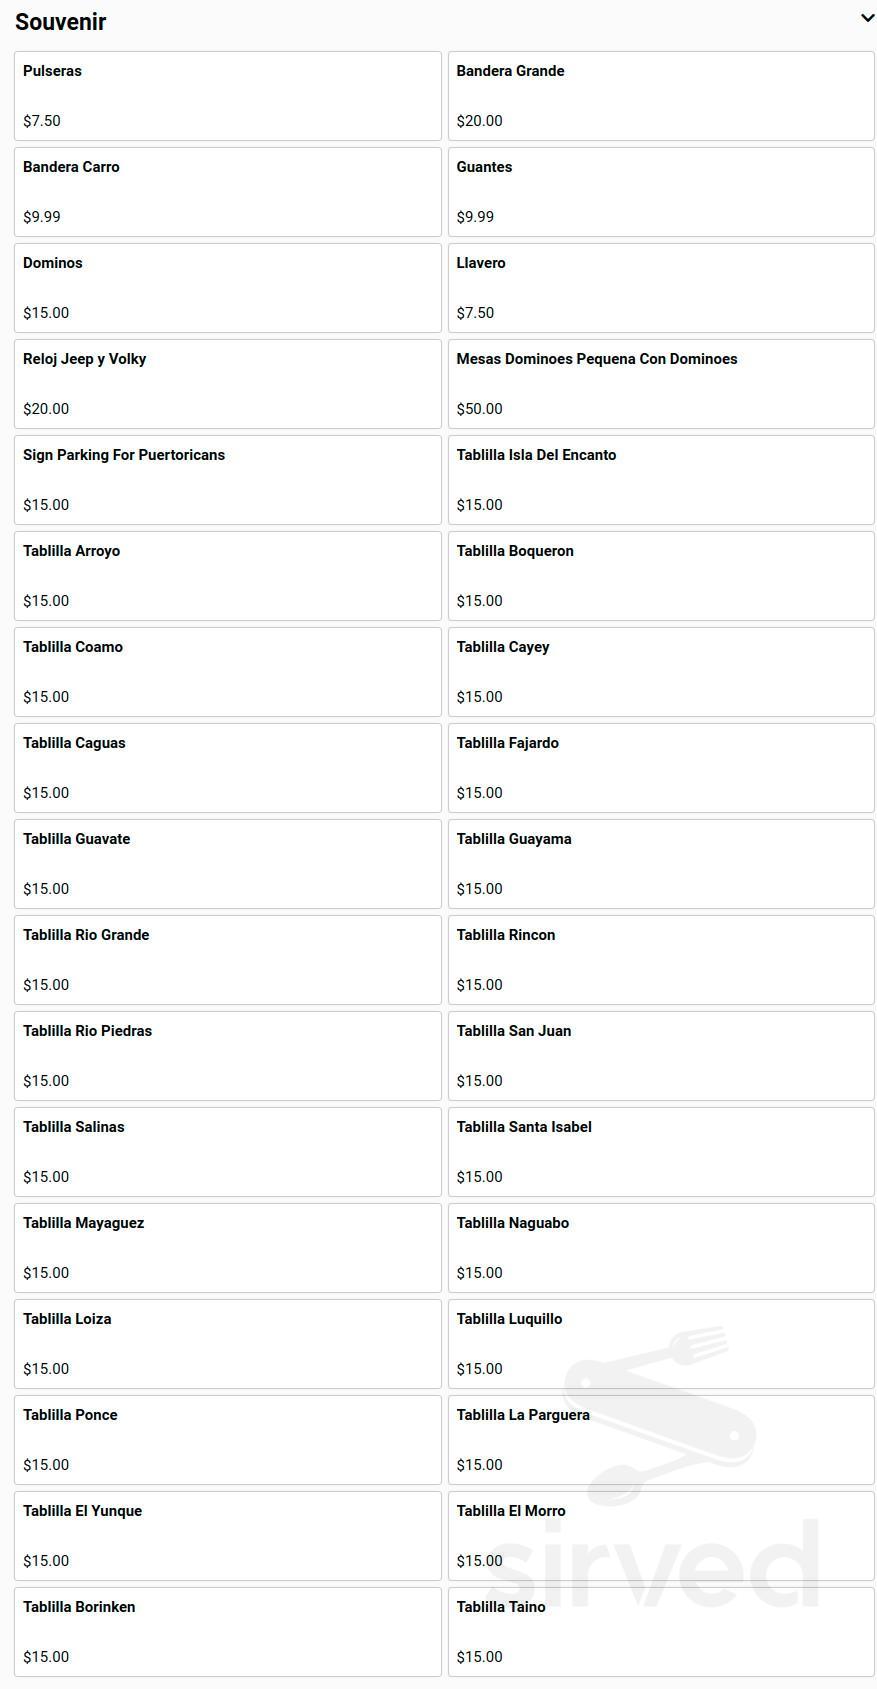The height and width of the screenshot is (1689, 877).
Task: Open Sign Parking For Puertoricans item
Action: click(x=228, y=480)
